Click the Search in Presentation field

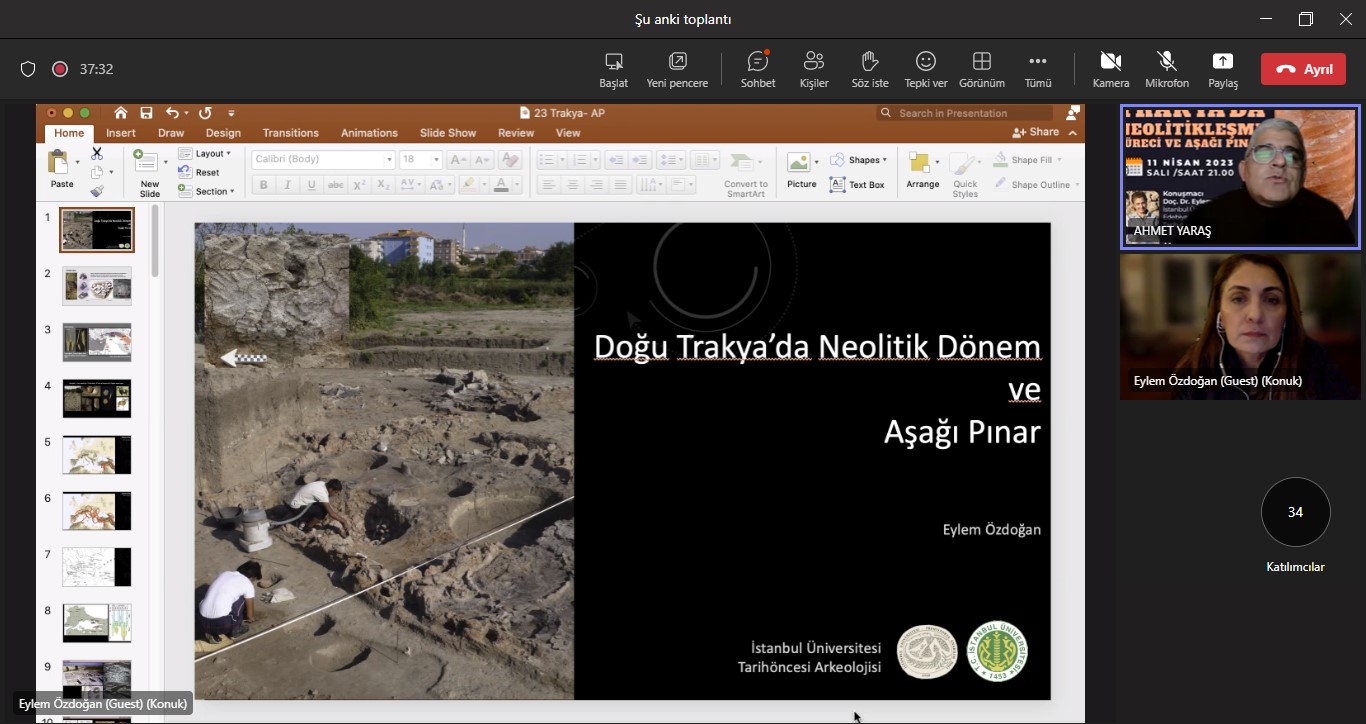click(x=965, y=113)
